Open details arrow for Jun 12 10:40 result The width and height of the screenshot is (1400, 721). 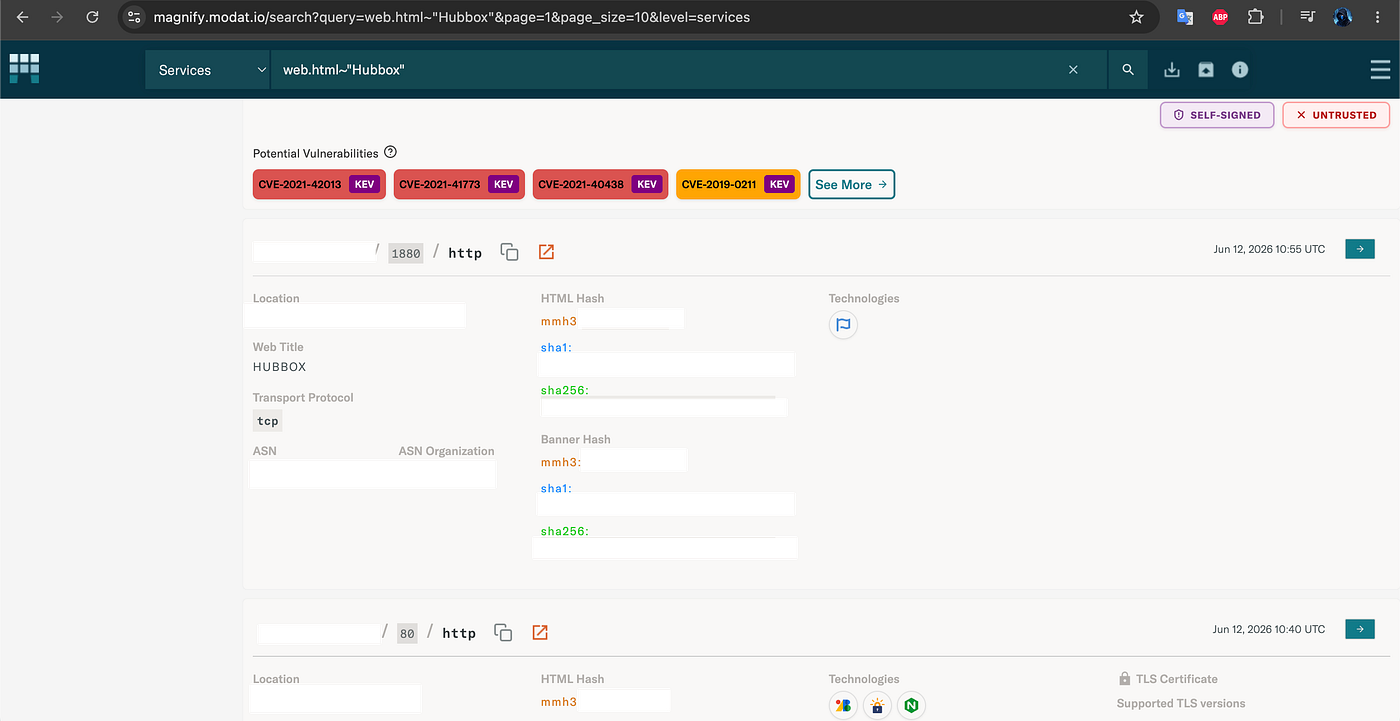[x=1360, y=629]
